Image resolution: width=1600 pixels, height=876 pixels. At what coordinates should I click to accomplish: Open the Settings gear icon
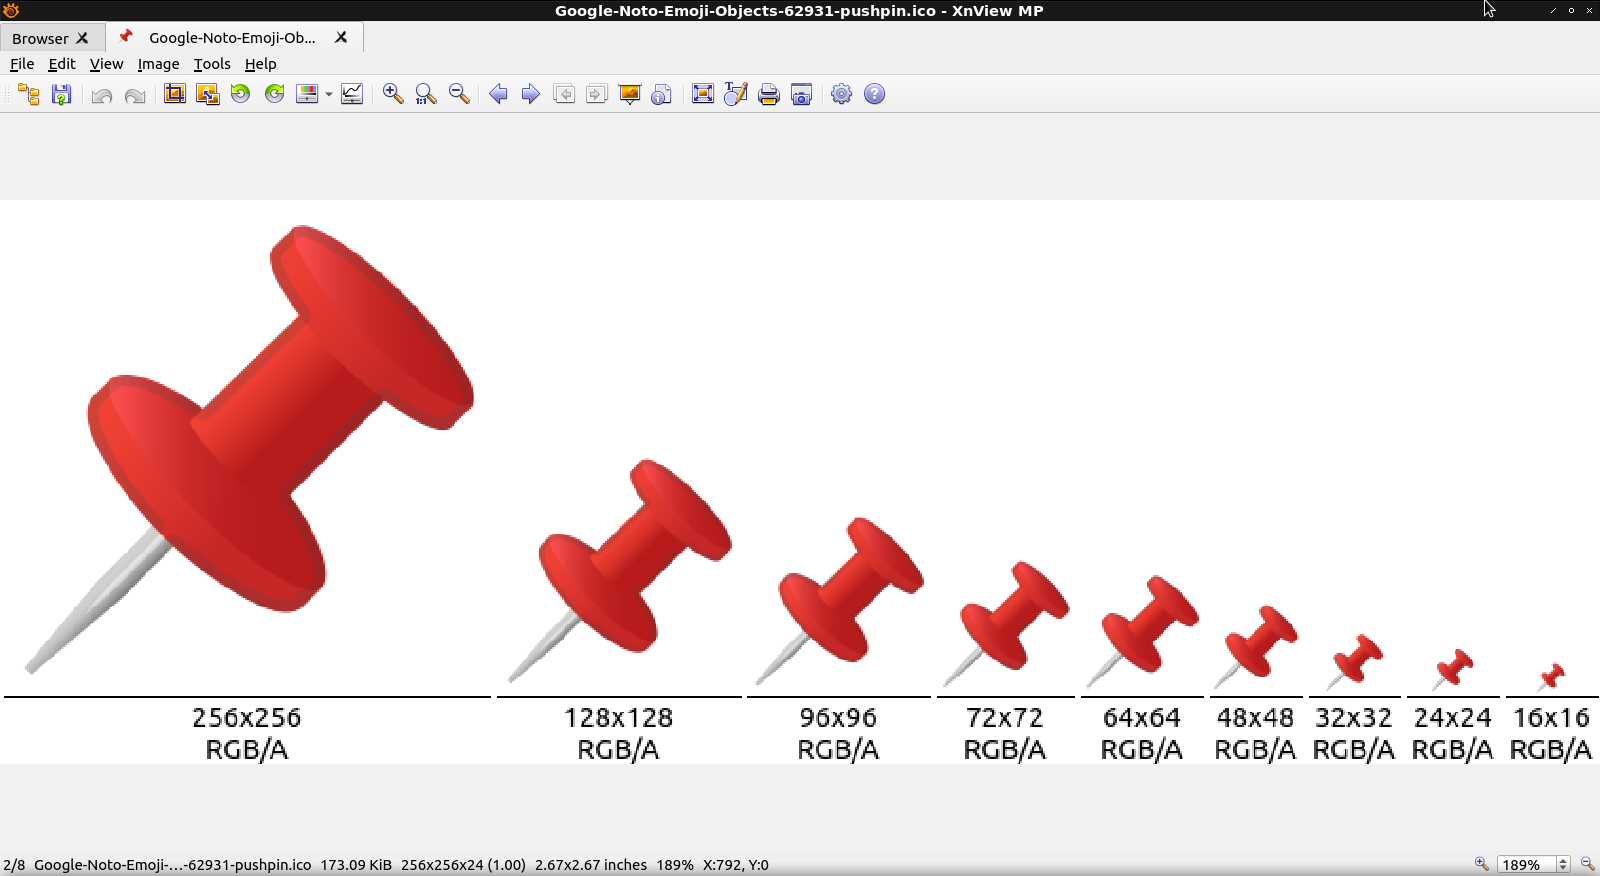pyautogui.click(x=842, y=94)
